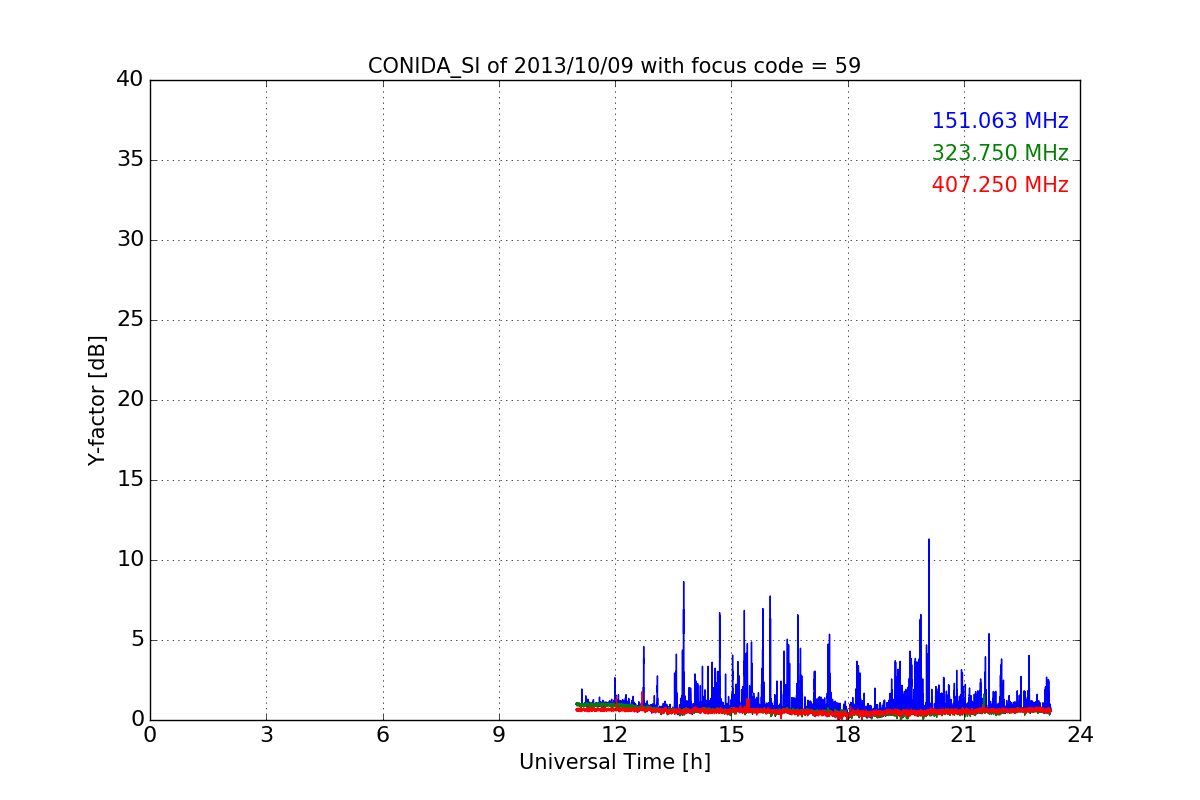Click the x-axis tick label 12
This screenshot has width=1200, height=800.
pos(615,735)
